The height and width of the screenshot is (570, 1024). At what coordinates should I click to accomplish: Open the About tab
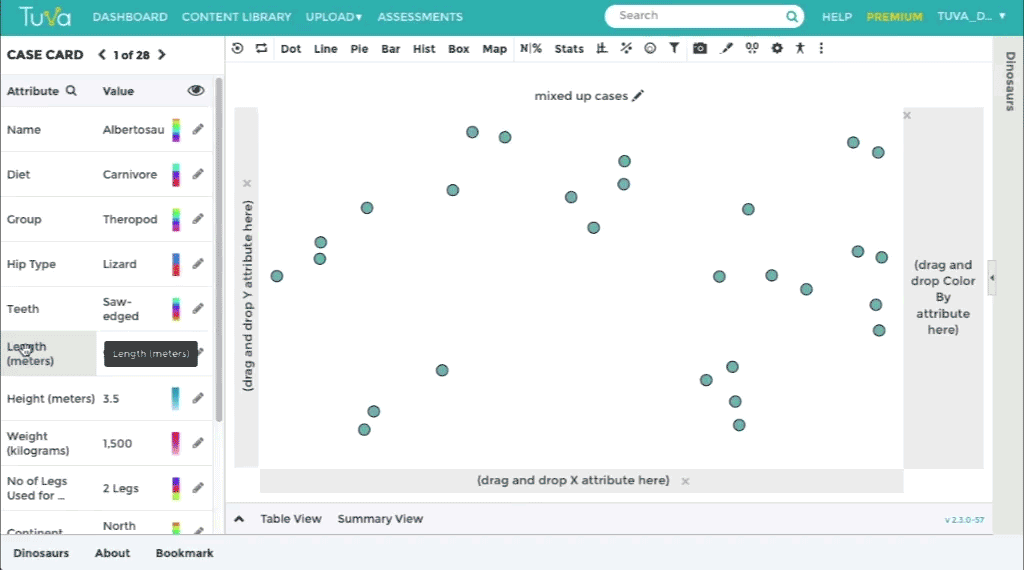pos(112,553)
